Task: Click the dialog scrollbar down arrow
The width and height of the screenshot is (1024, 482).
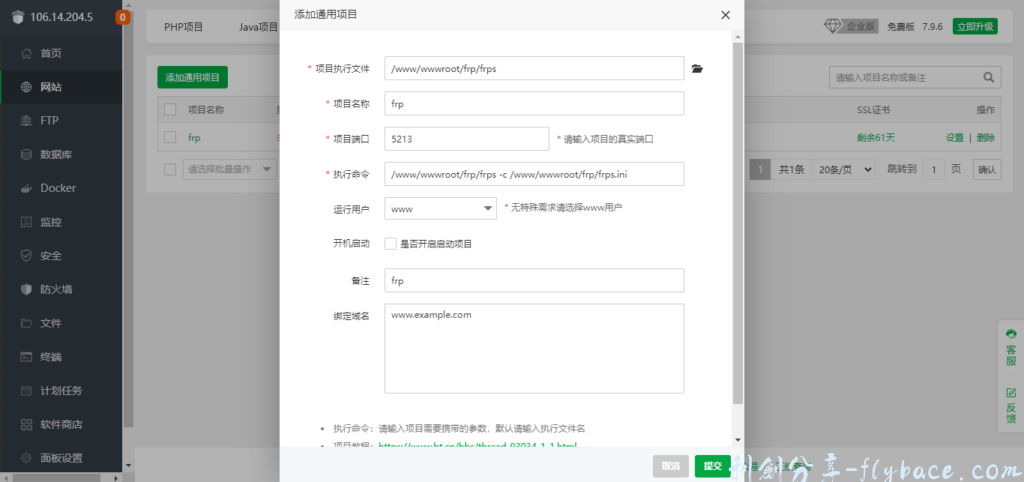Action: 738,440
